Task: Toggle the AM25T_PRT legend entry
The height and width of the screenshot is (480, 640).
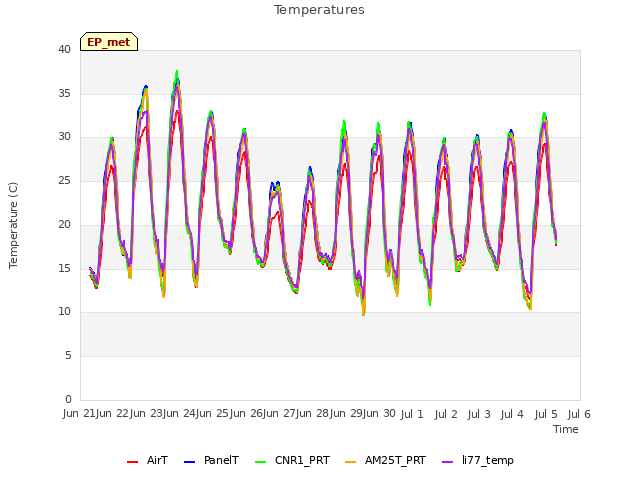Action: coord(385,461)
